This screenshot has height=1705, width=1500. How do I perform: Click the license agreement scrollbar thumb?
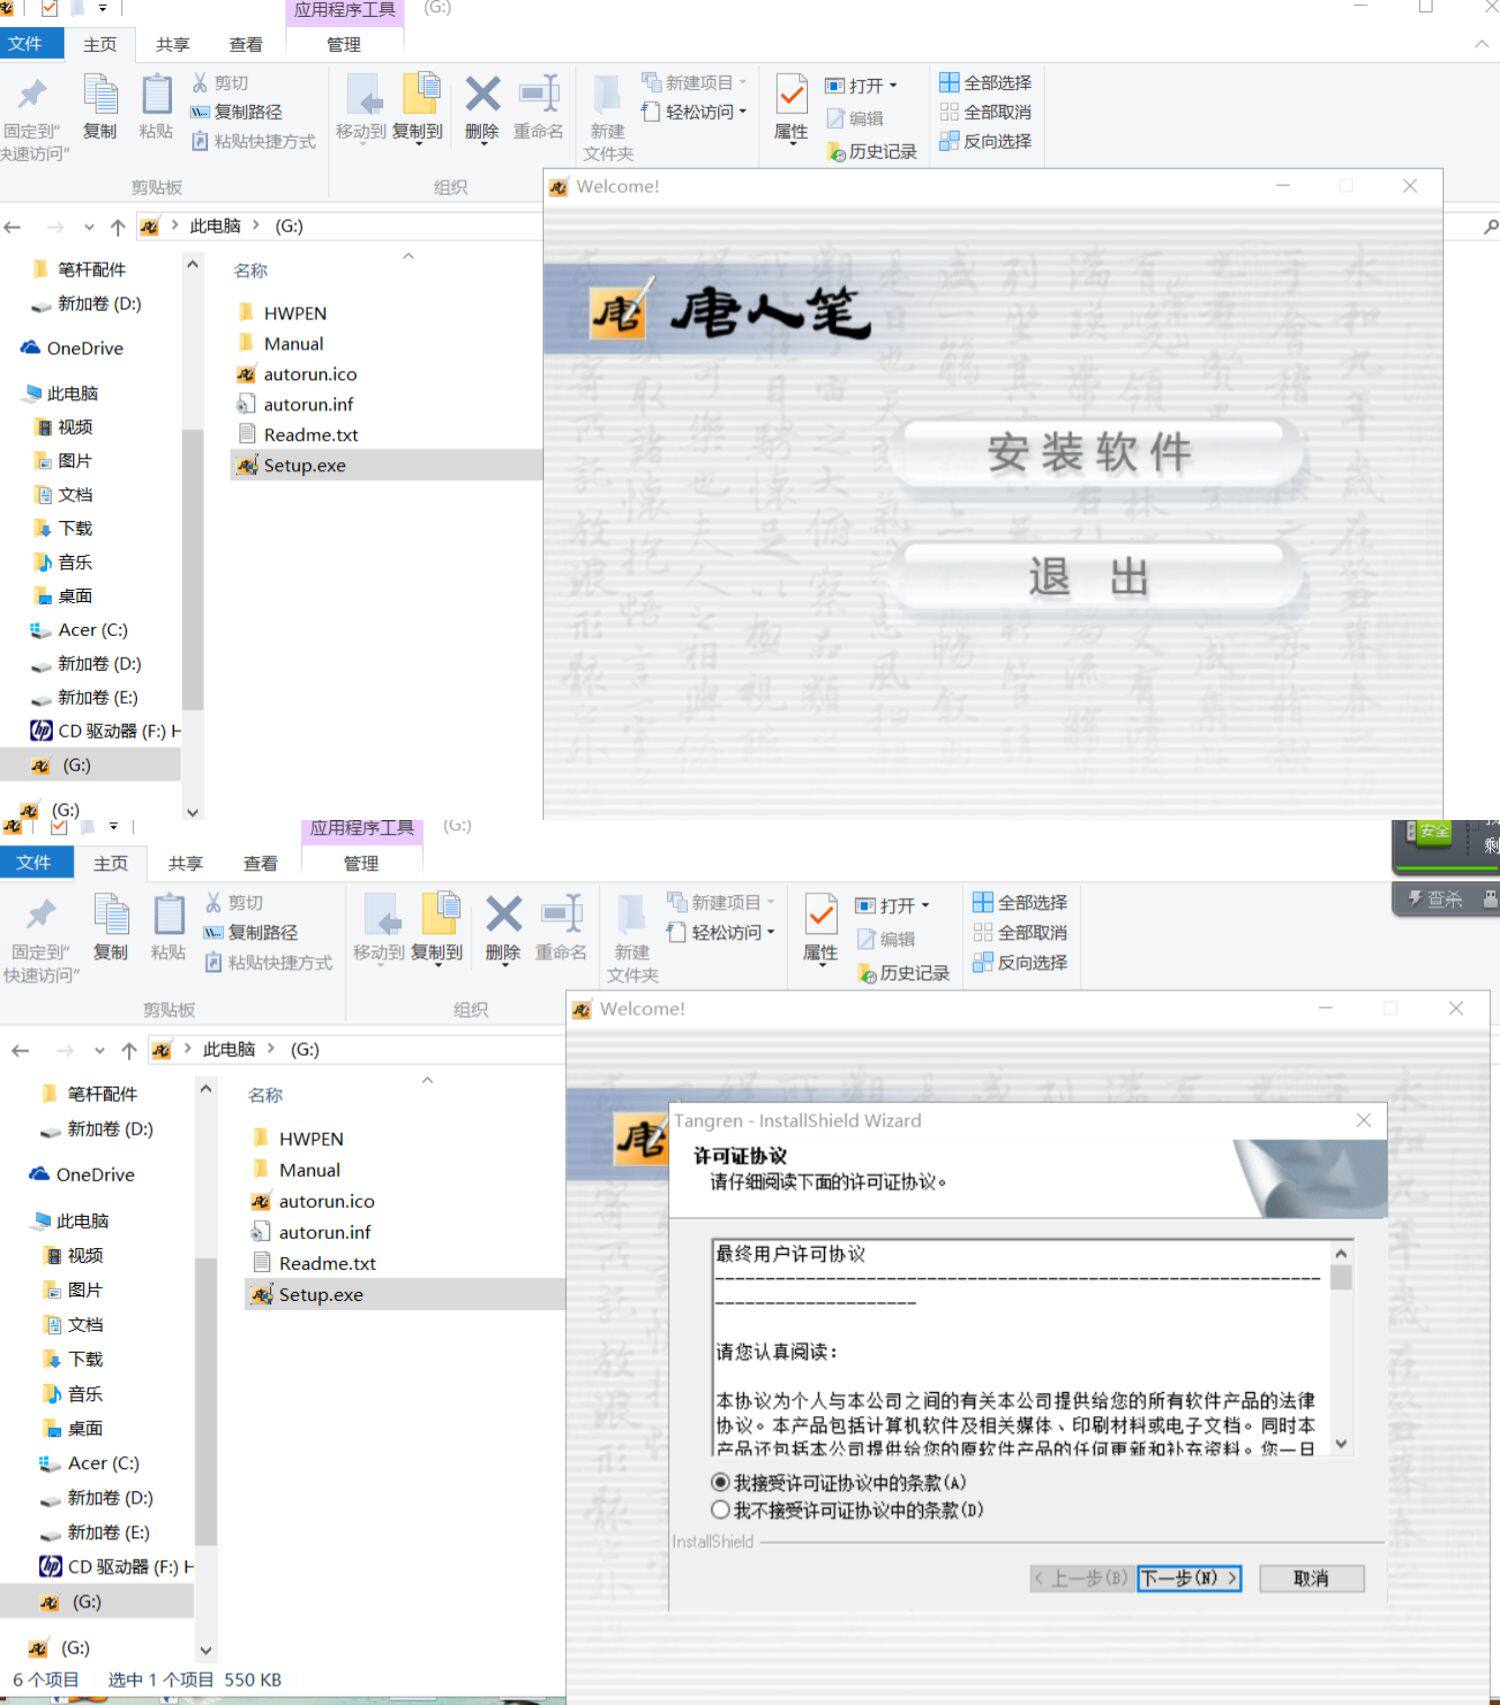coord(1341,1278)
